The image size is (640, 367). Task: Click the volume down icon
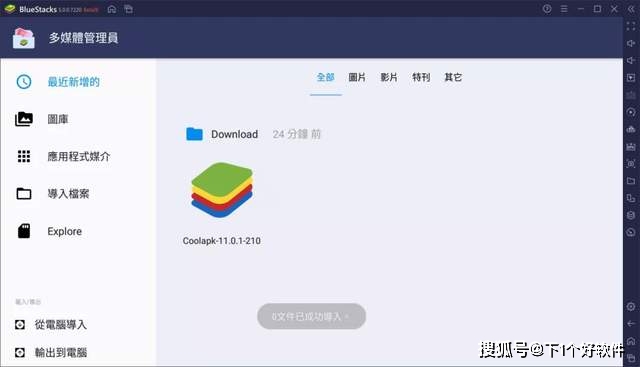631,60
